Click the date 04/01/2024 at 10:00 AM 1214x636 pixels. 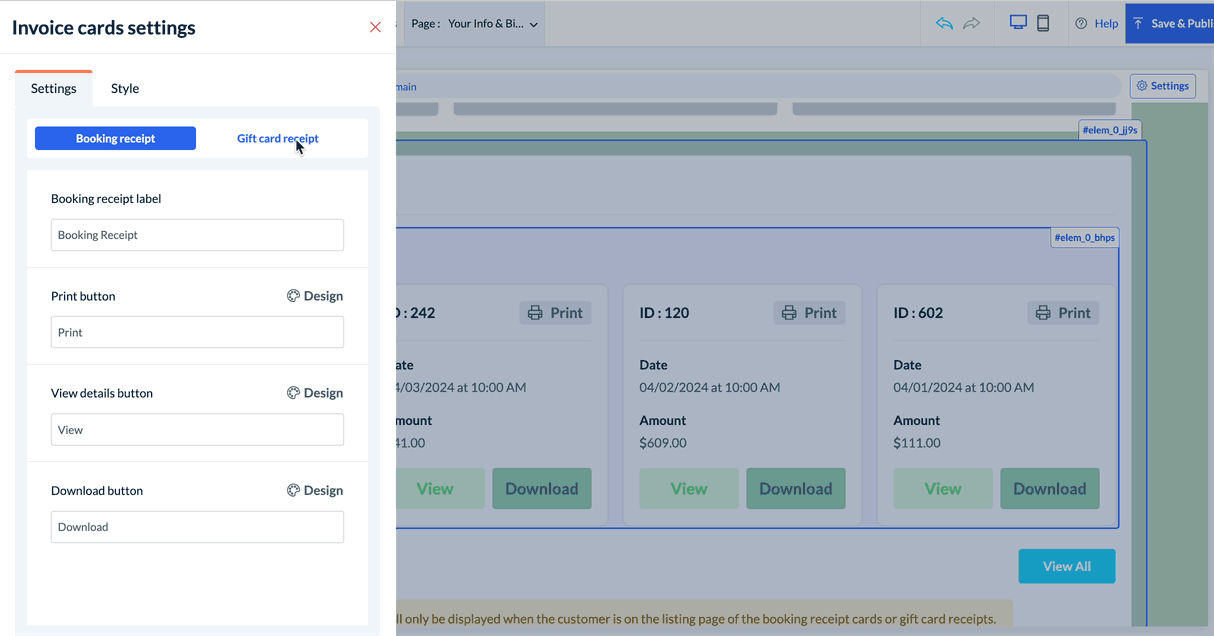point(964,387)
